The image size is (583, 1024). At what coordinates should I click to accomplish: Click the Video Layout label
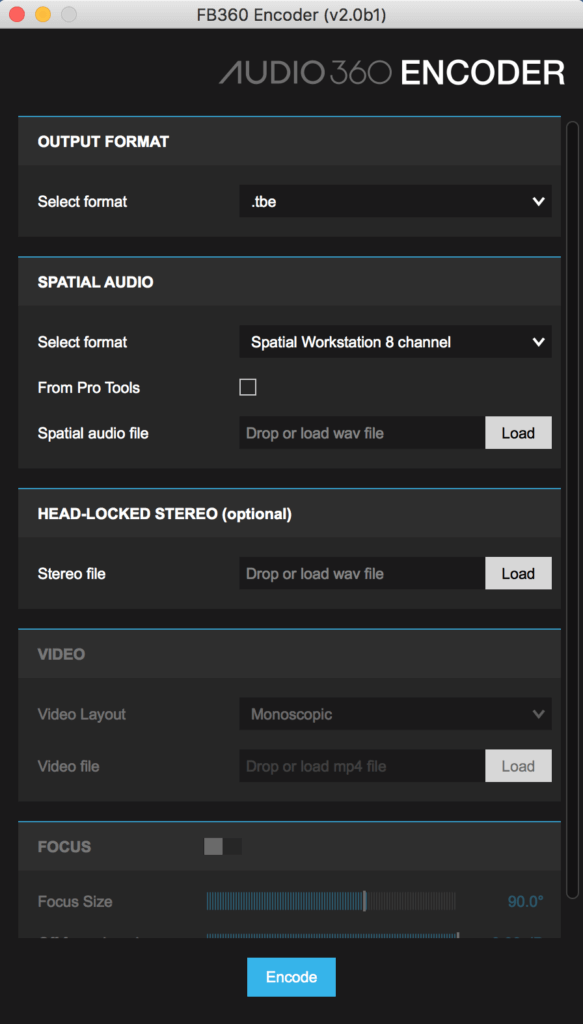(82, 714)
